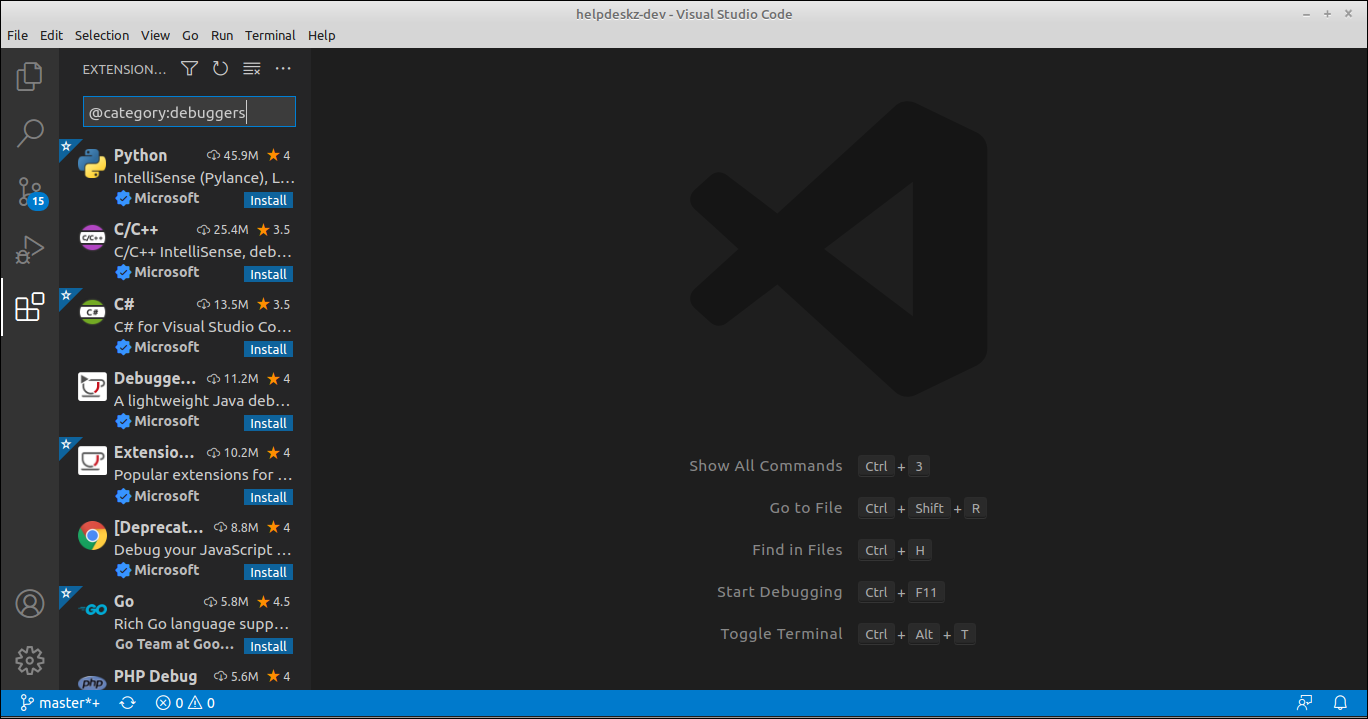Open notifications via the bell icon
This screenshot has width=1368, height=719.
point(1339,702)
